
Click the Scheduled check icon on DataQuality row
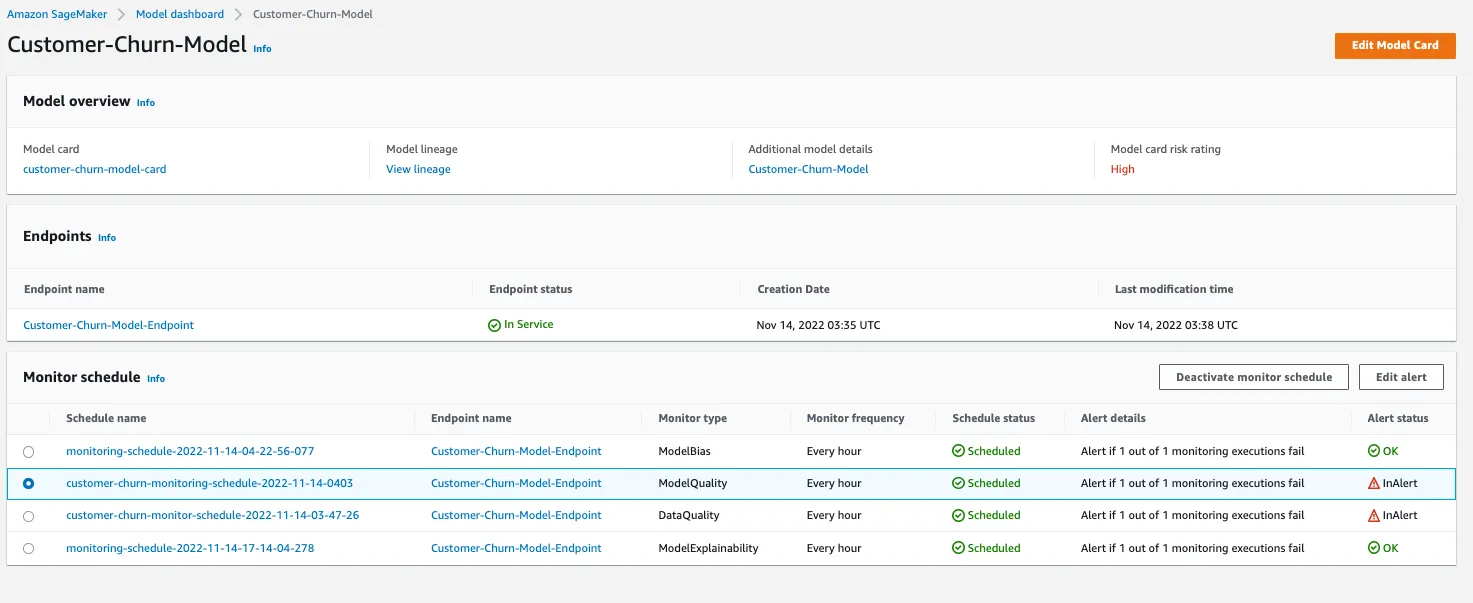(x=957, y=515)
